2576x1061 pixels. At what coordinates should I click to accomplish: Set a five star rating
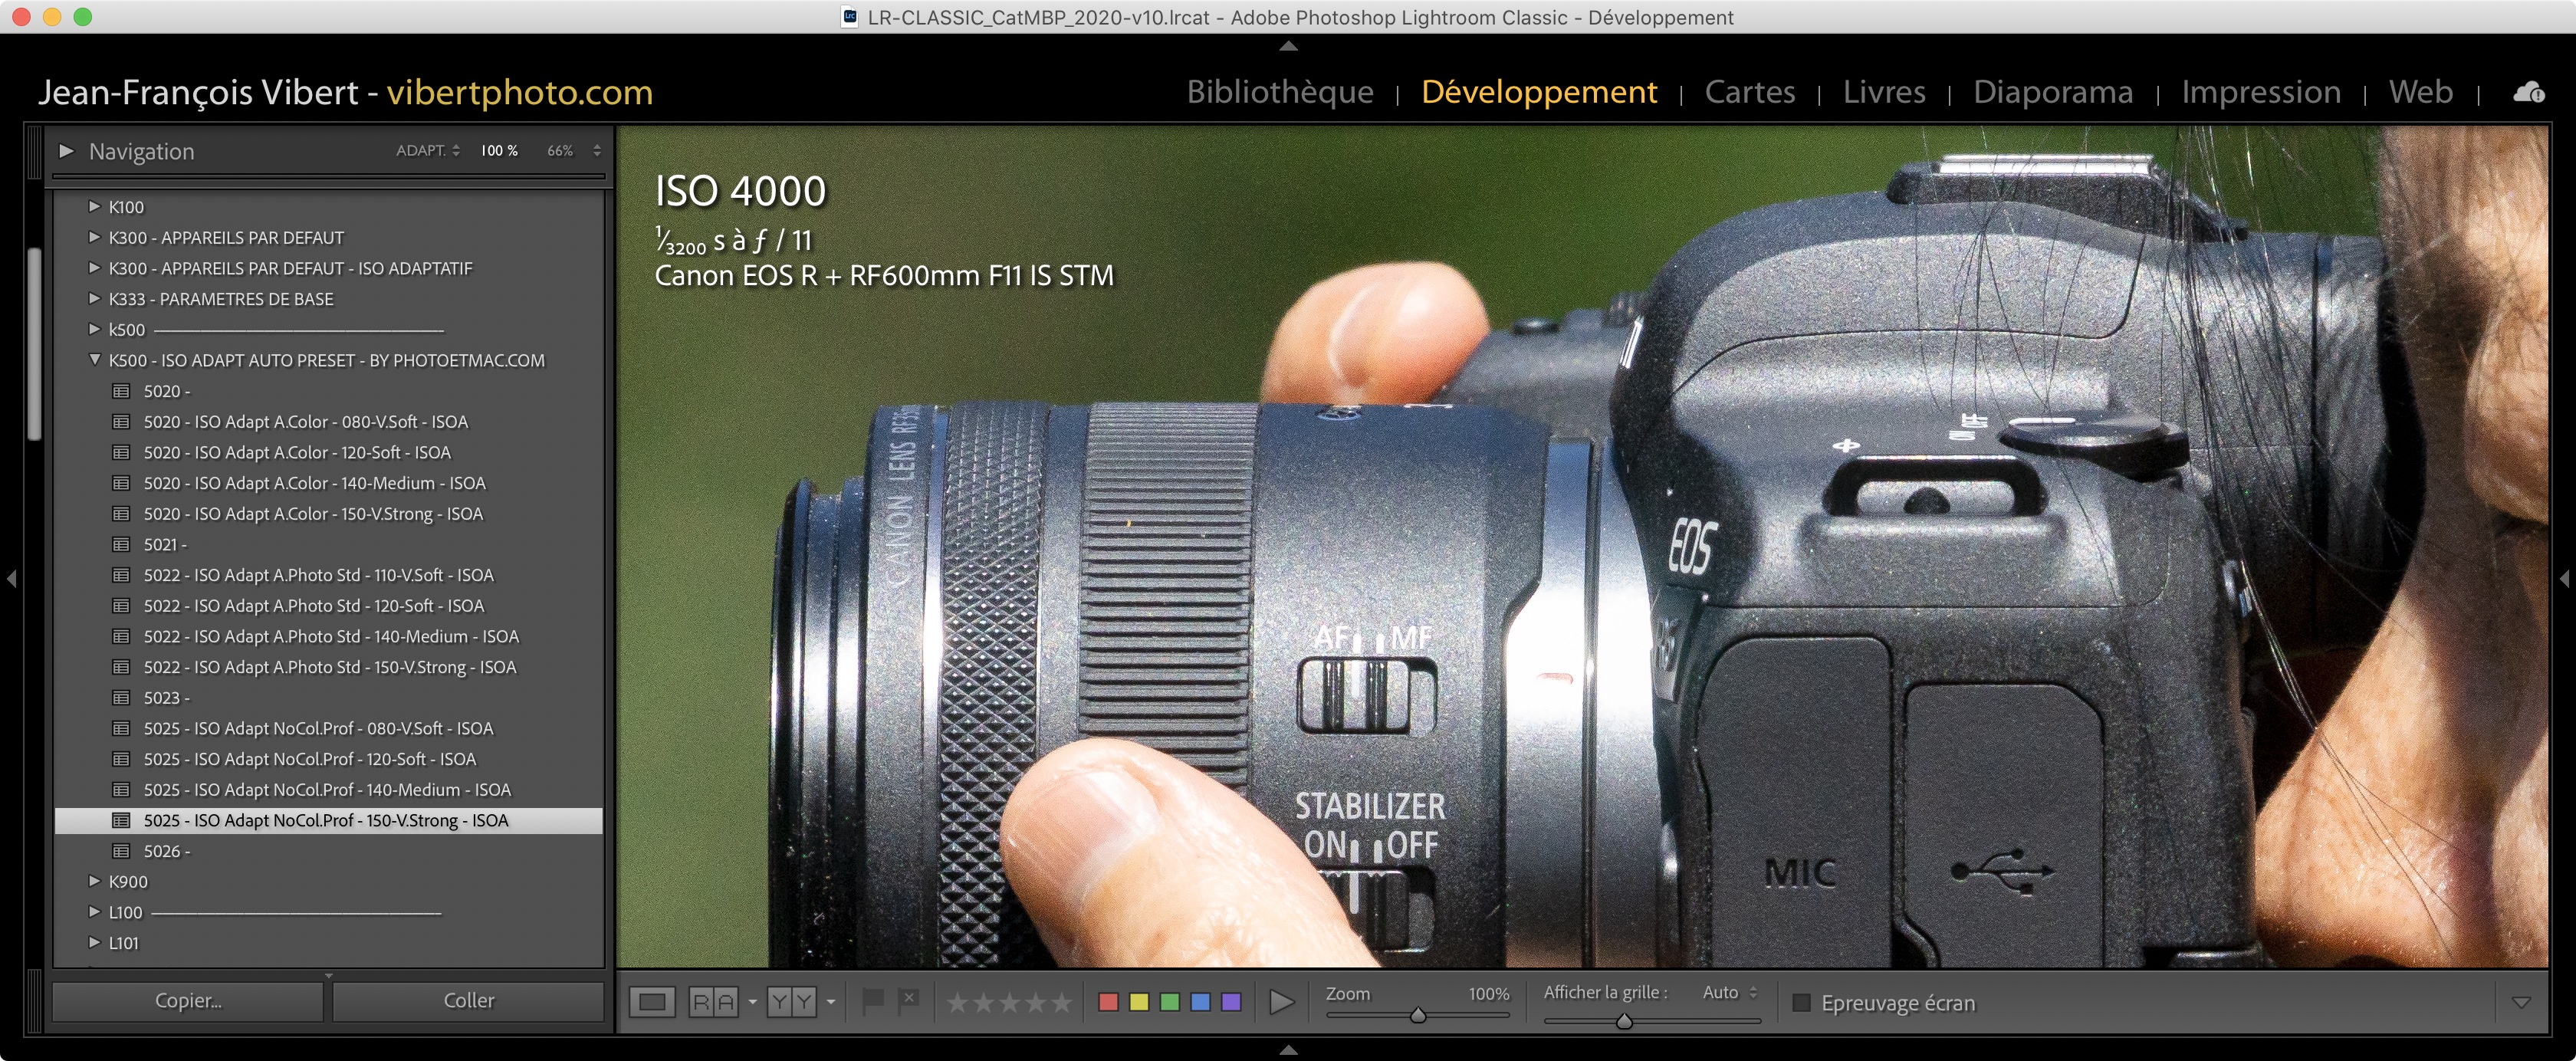(1061, 1002)
